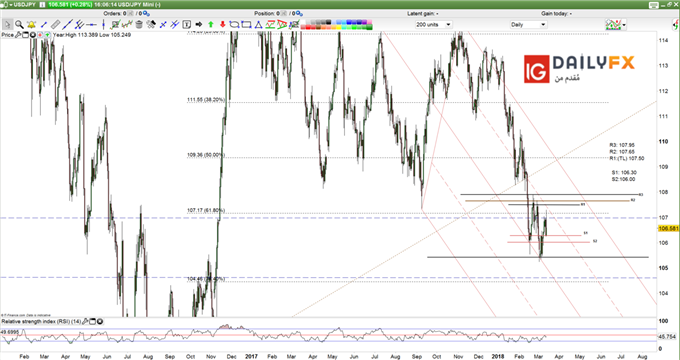Click the RSI panel window icon
Viewport: 680px width, 360px height.
[x=93, y=321]
